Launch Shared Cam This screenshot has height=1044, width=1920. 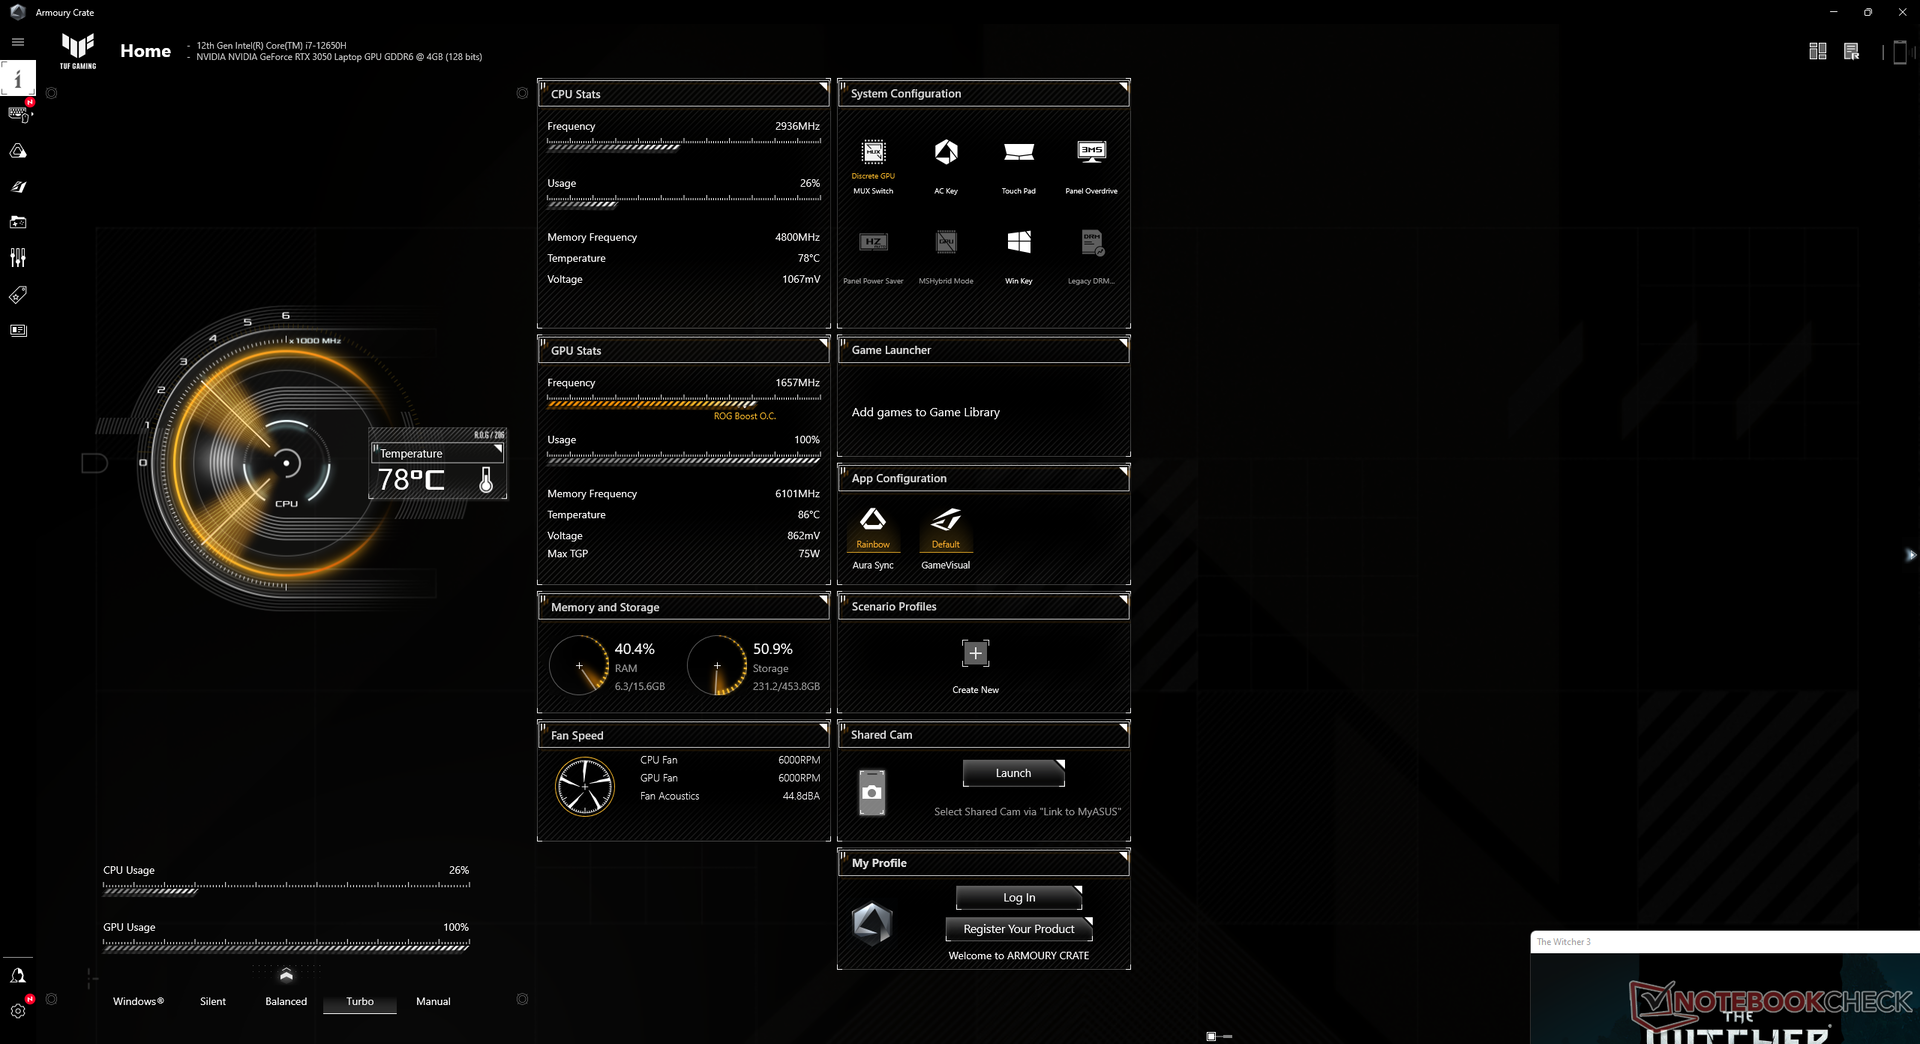click(x=1013, y=773)
